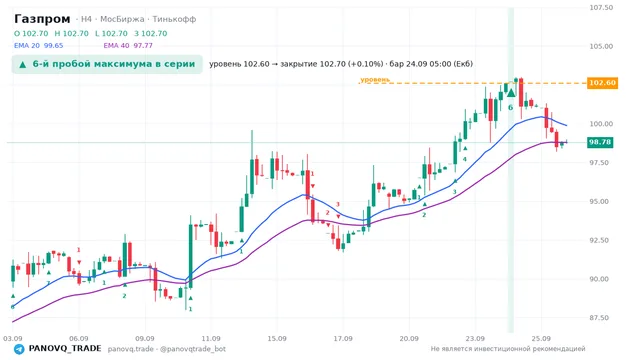Viewport: 640px width, 360px height.
Task: Click the "EMA 20 99.65" legend entry
Action: click(x=39, y=46)
